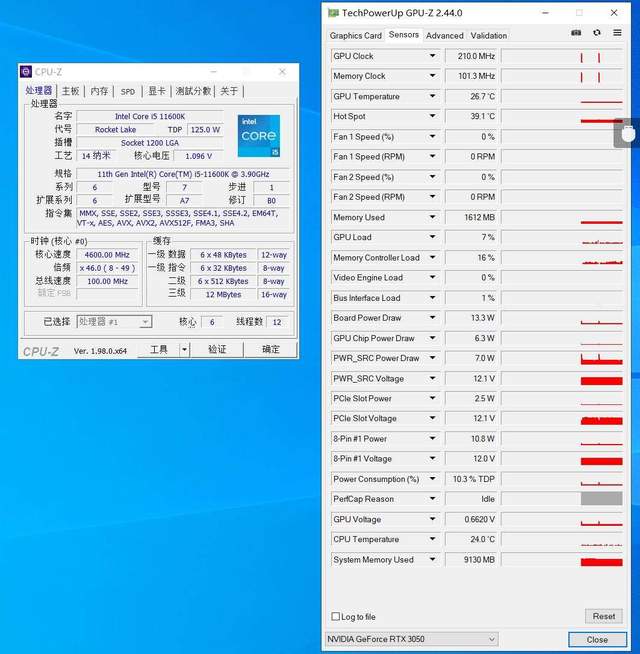Open the Memory Clock sensor dropdown

pyautogui.click(x=433, y=76)
